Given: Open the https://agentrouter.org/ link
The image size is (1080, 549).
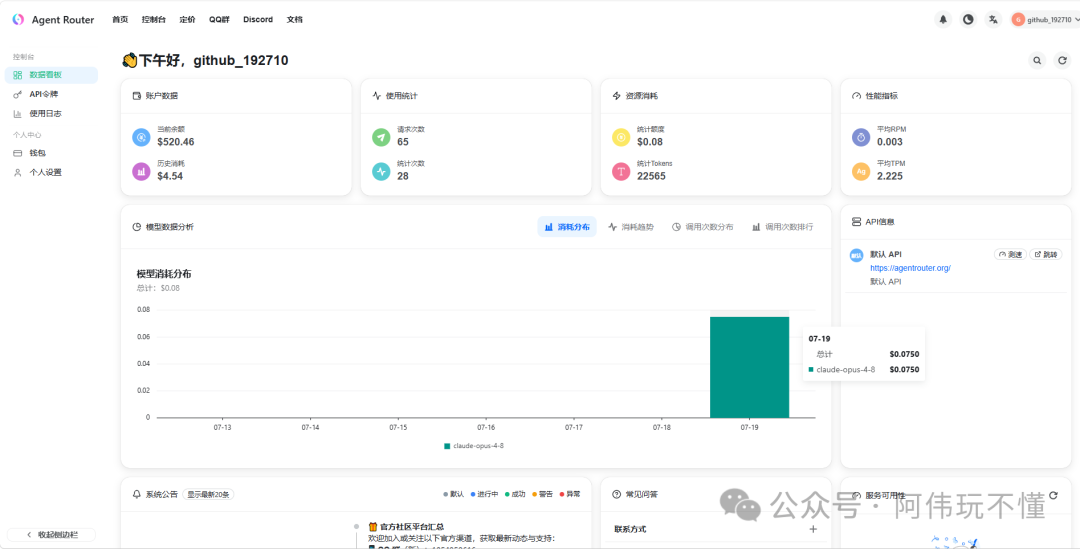Looking at the screenshot, I should (x=911, y=268).
